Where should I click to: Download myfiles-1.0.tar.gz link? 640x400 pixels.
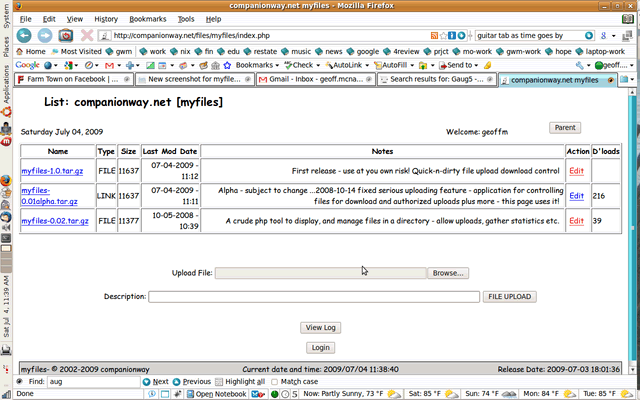(52, 171)
